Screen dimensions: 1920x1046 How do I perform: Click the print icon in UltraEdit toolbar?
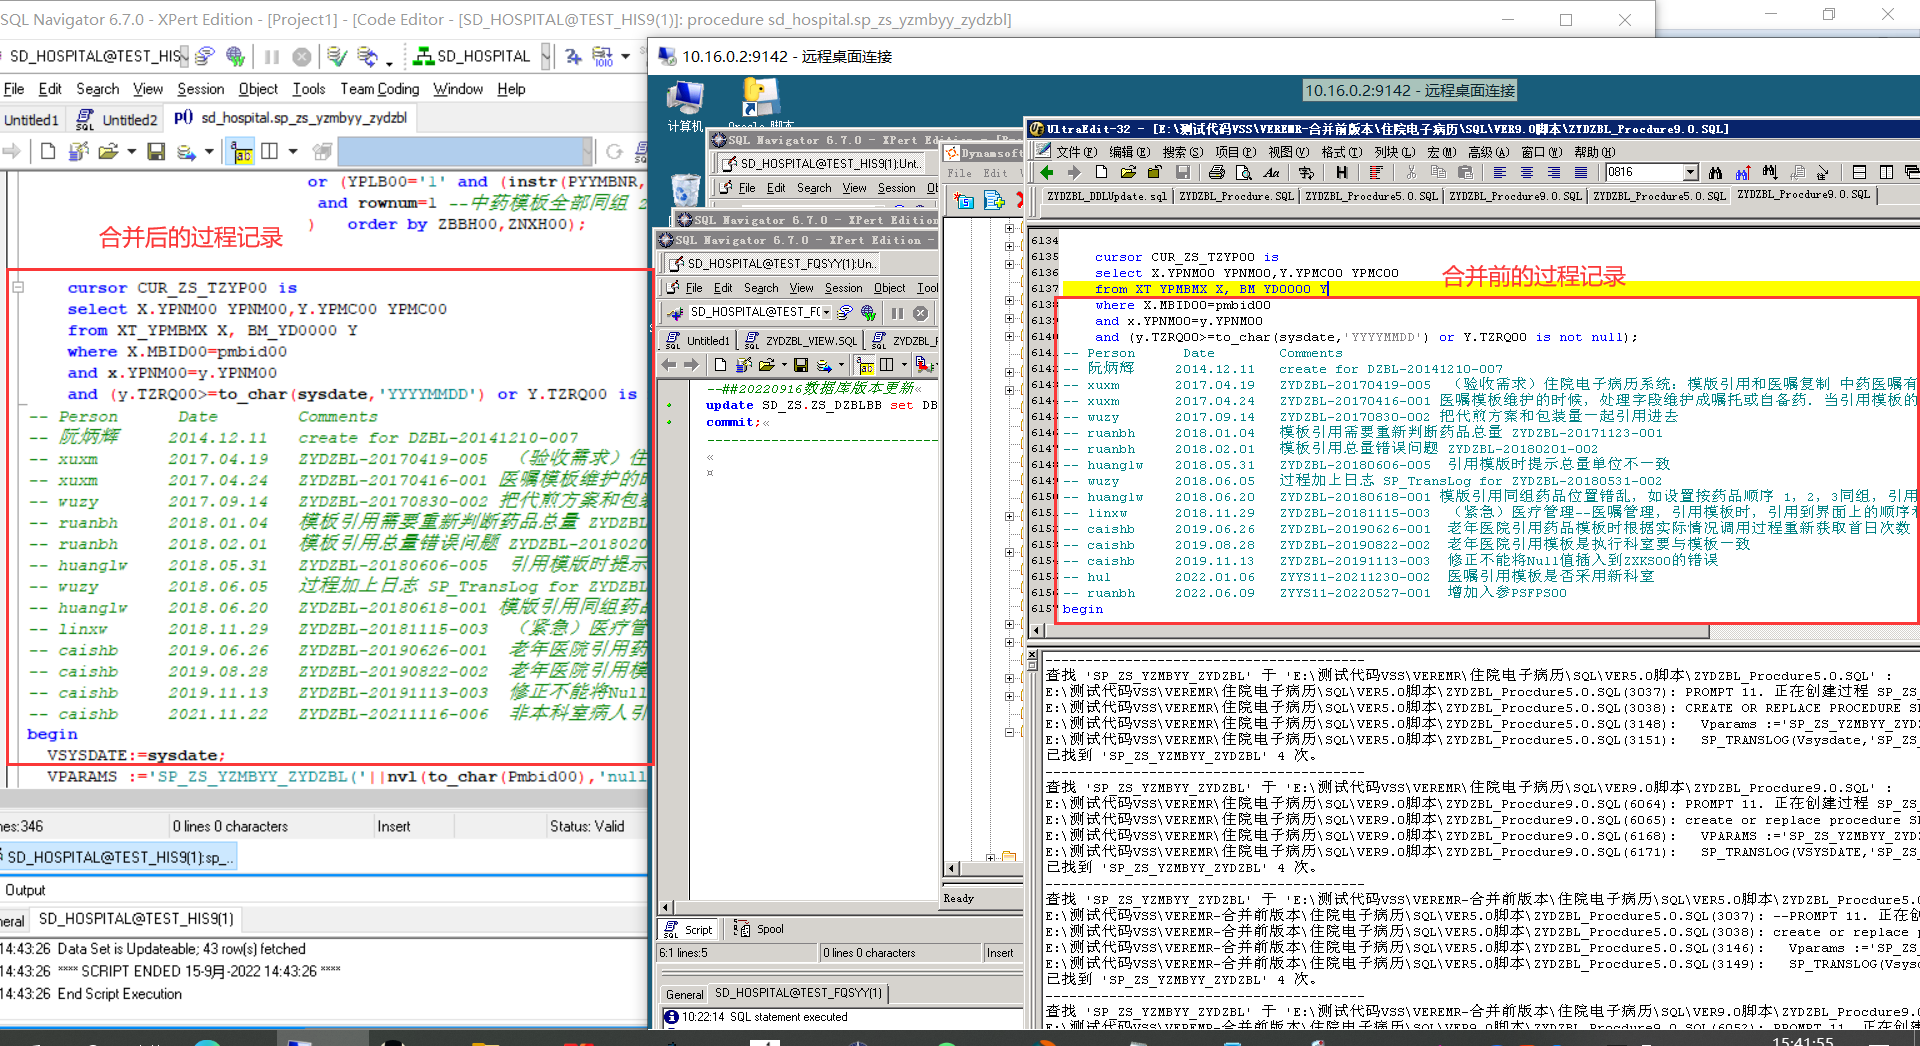click(1216, 173)
